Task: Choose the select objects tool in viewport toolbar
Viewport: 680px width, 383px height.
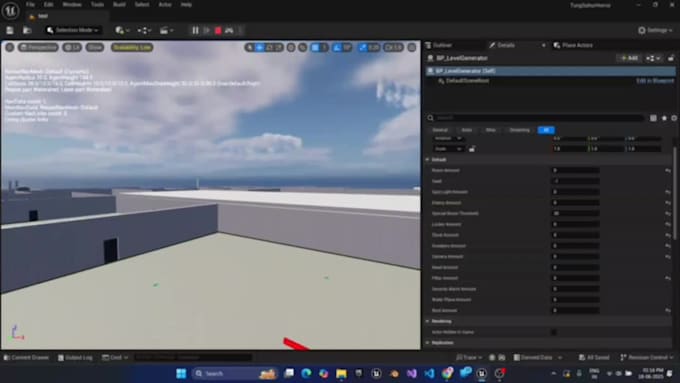Action: [x=250, y=47]
